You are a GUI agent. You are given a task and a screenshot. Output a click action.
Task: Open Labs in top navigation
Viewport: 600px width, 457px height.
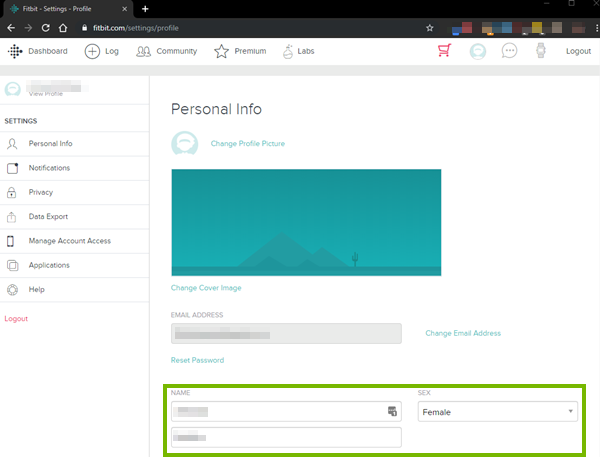point(306,51)
